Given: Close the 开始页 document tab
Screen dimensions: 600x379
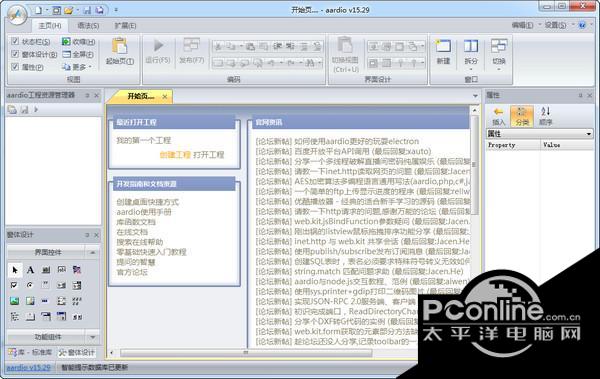Looking at the screenshot, I should point(165,96).
